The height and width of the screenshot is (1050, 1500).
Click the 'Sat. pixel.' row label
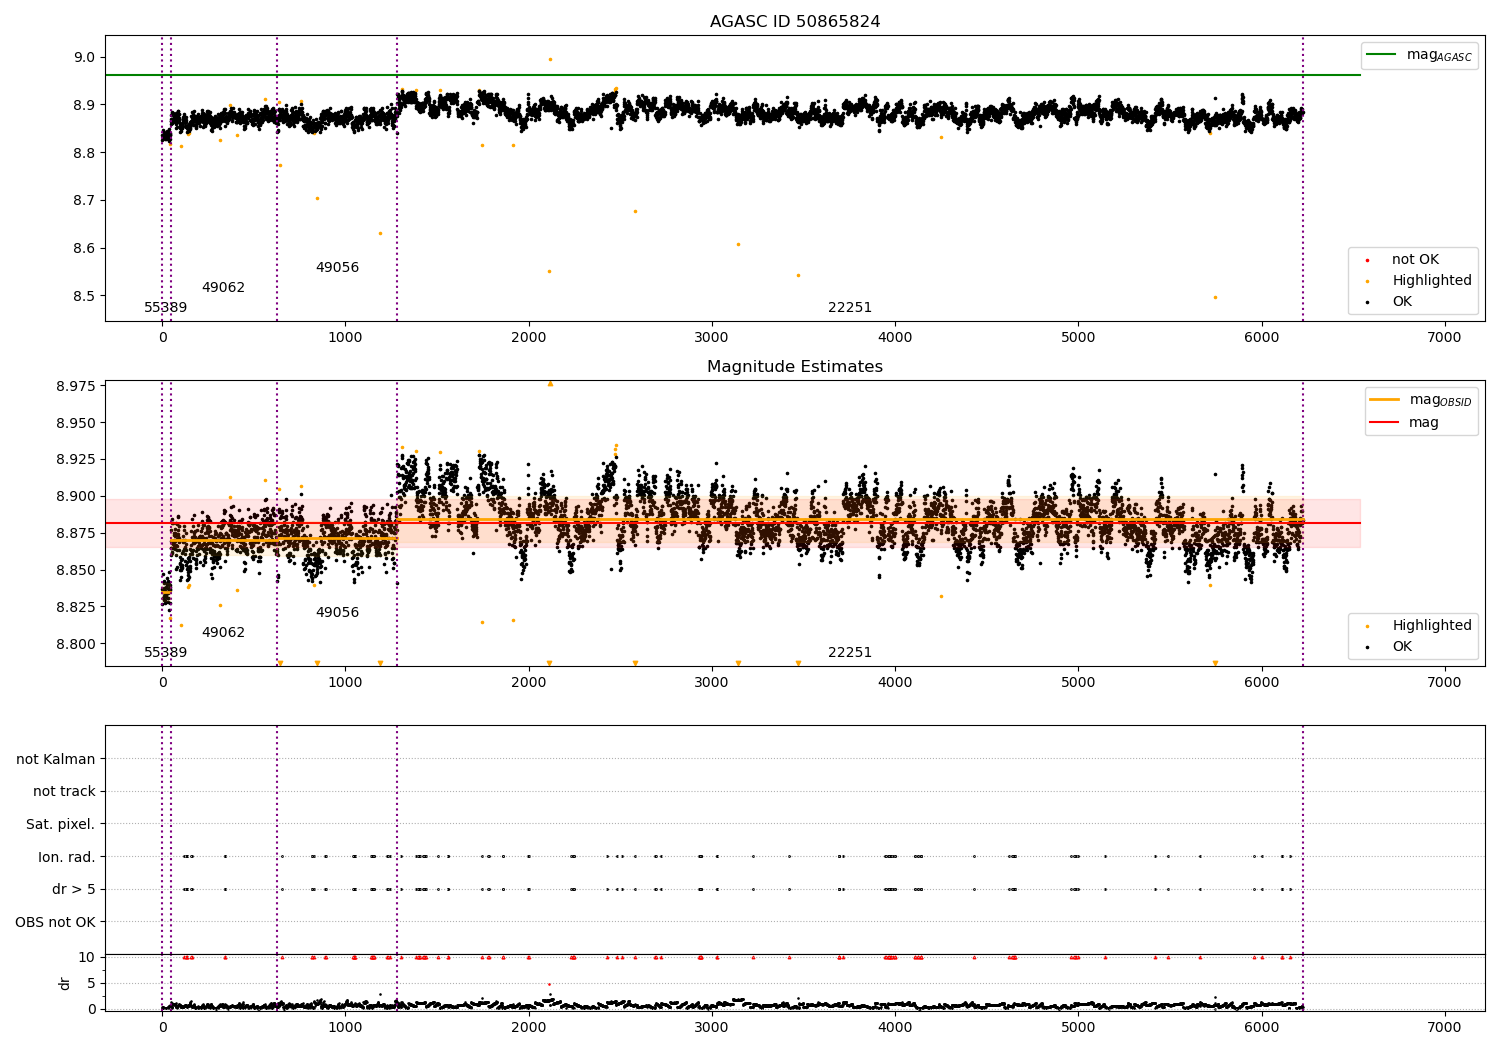tap(60, 824)
